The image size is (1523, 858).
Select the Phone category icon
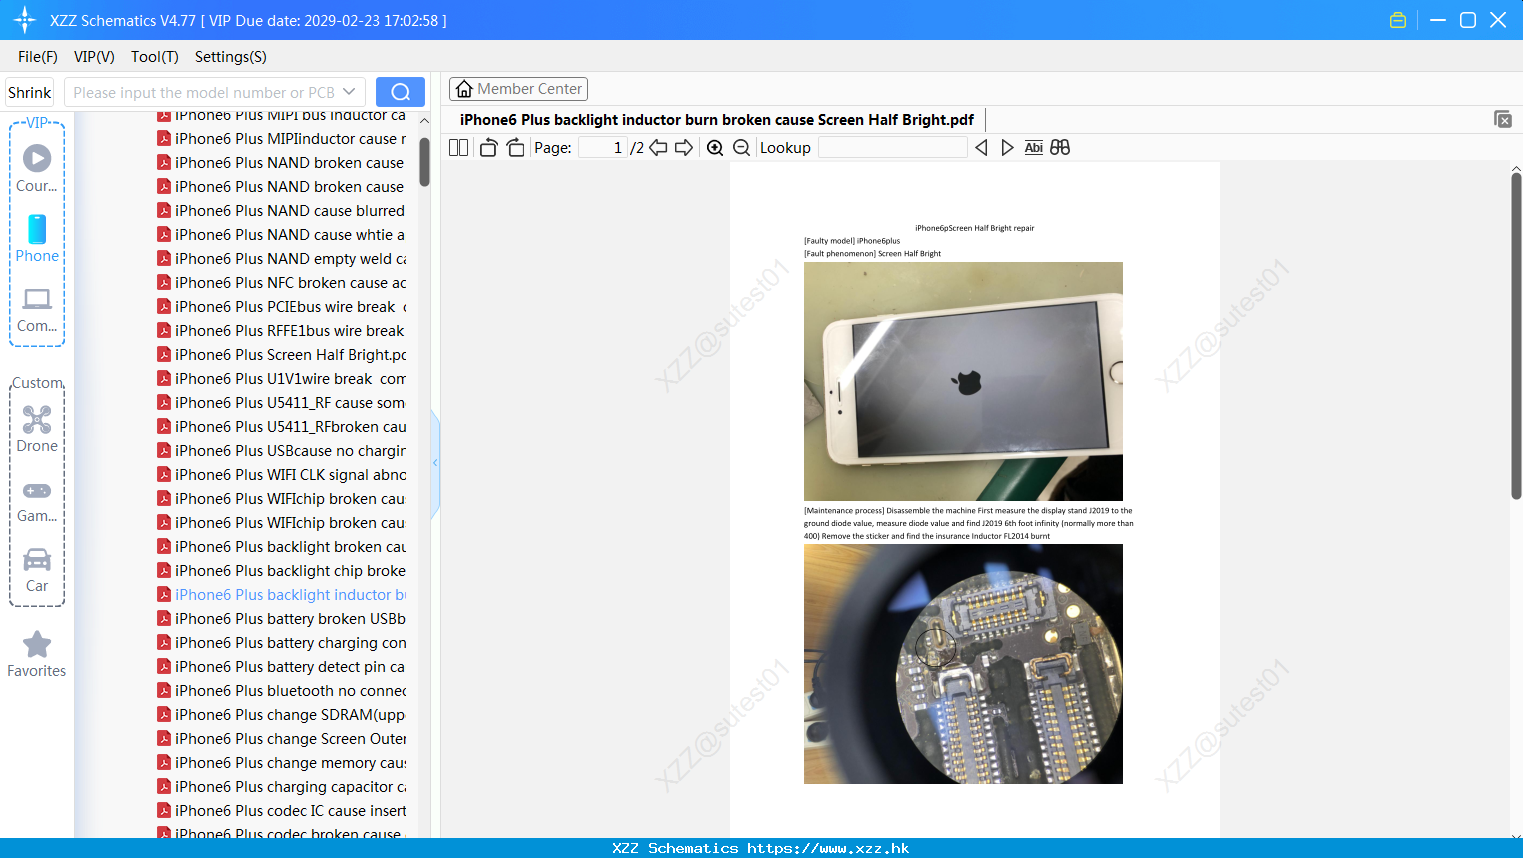click(37, 238)
